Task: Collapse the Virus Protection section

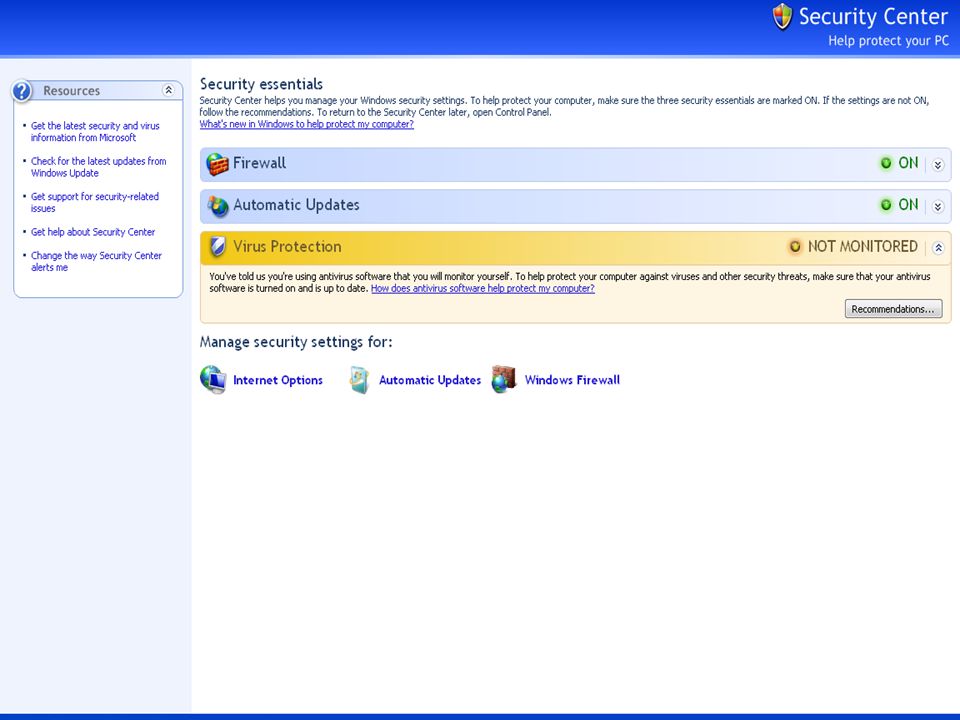Action: pyautogui.click(x=938, y=248)
